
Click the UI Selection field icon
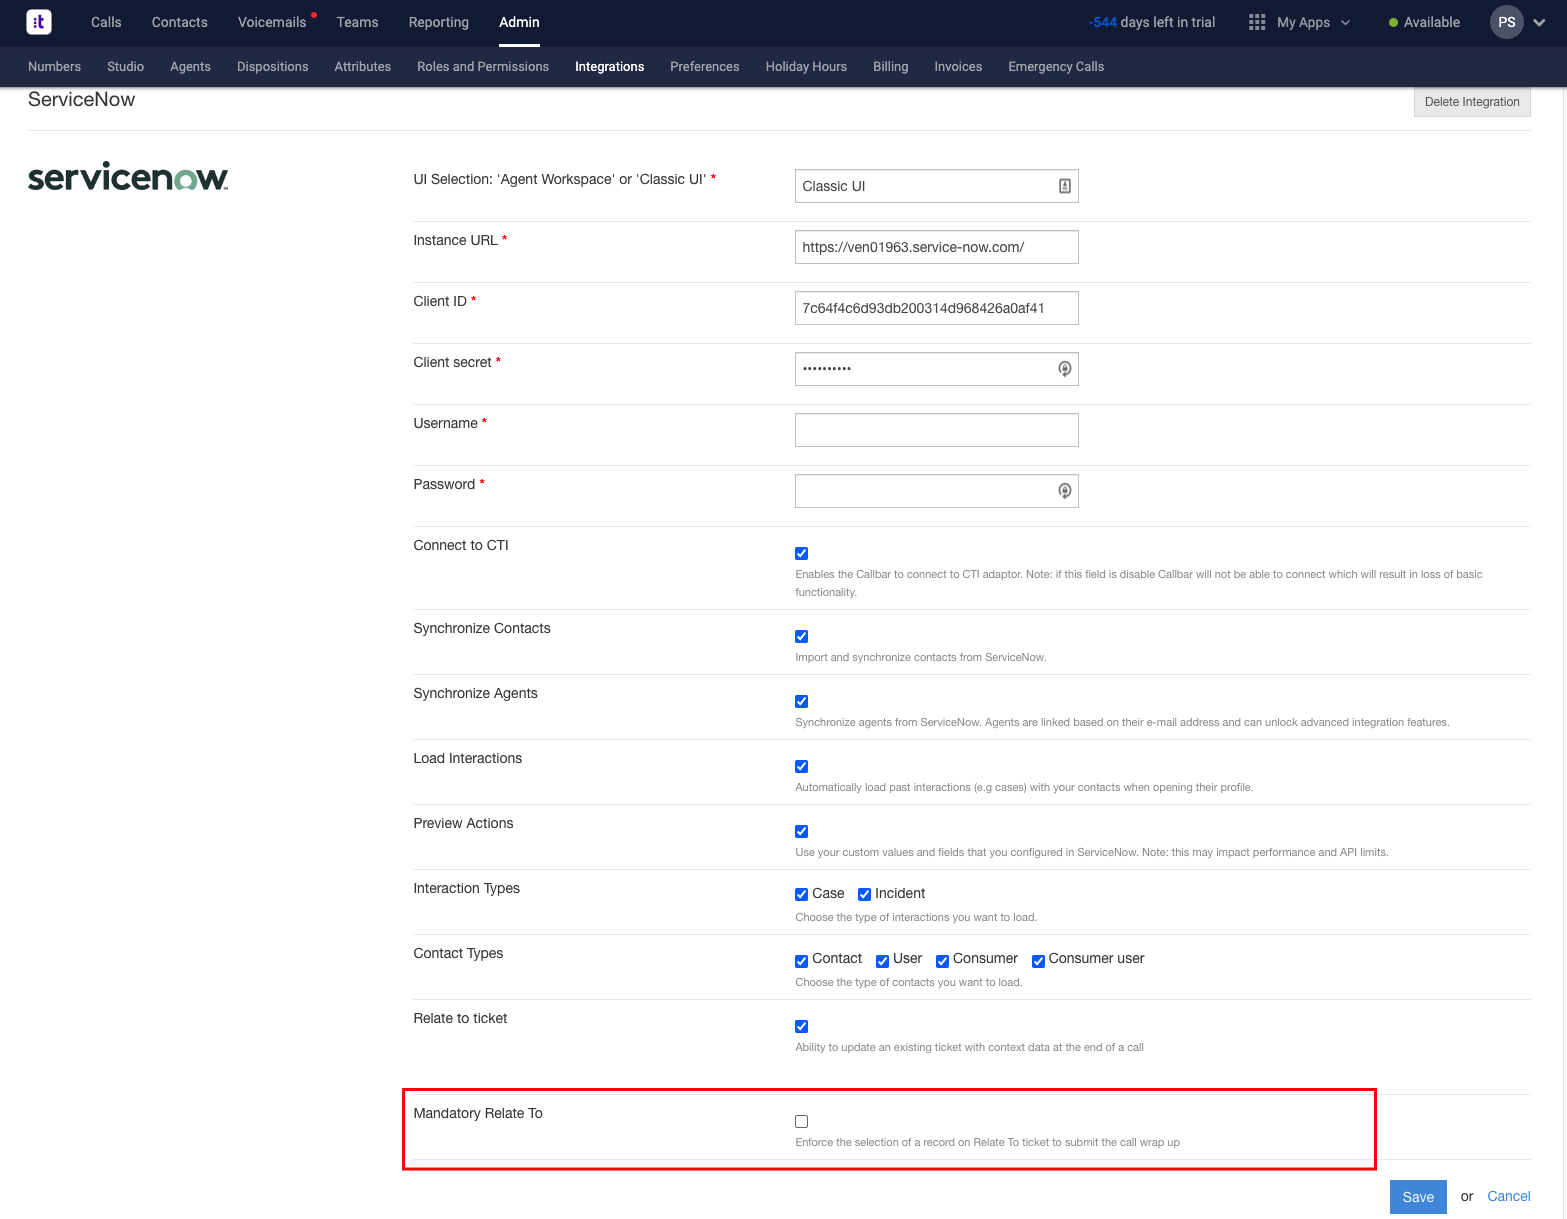point(1063,185)
